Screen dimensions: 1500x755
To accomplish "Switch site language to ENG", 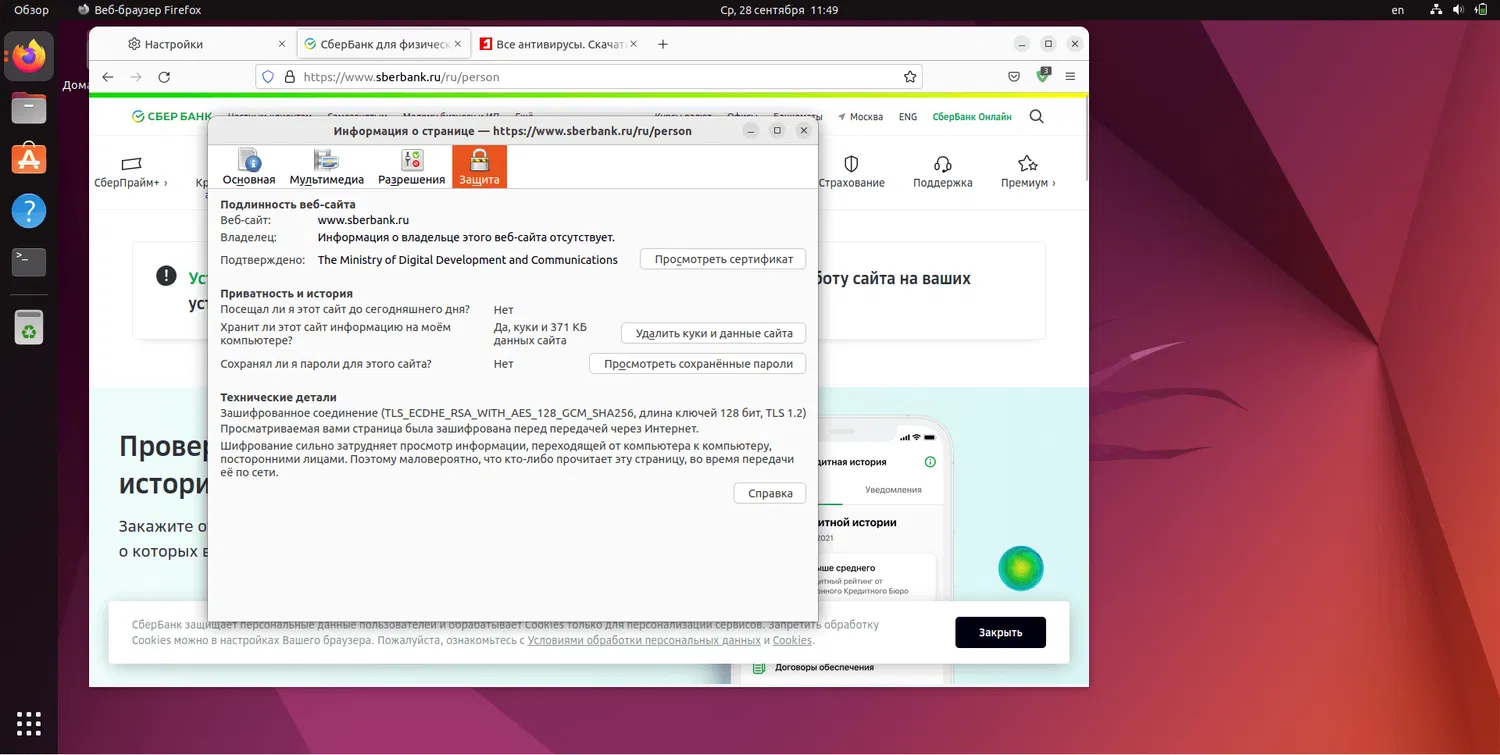I will (908, 117).
